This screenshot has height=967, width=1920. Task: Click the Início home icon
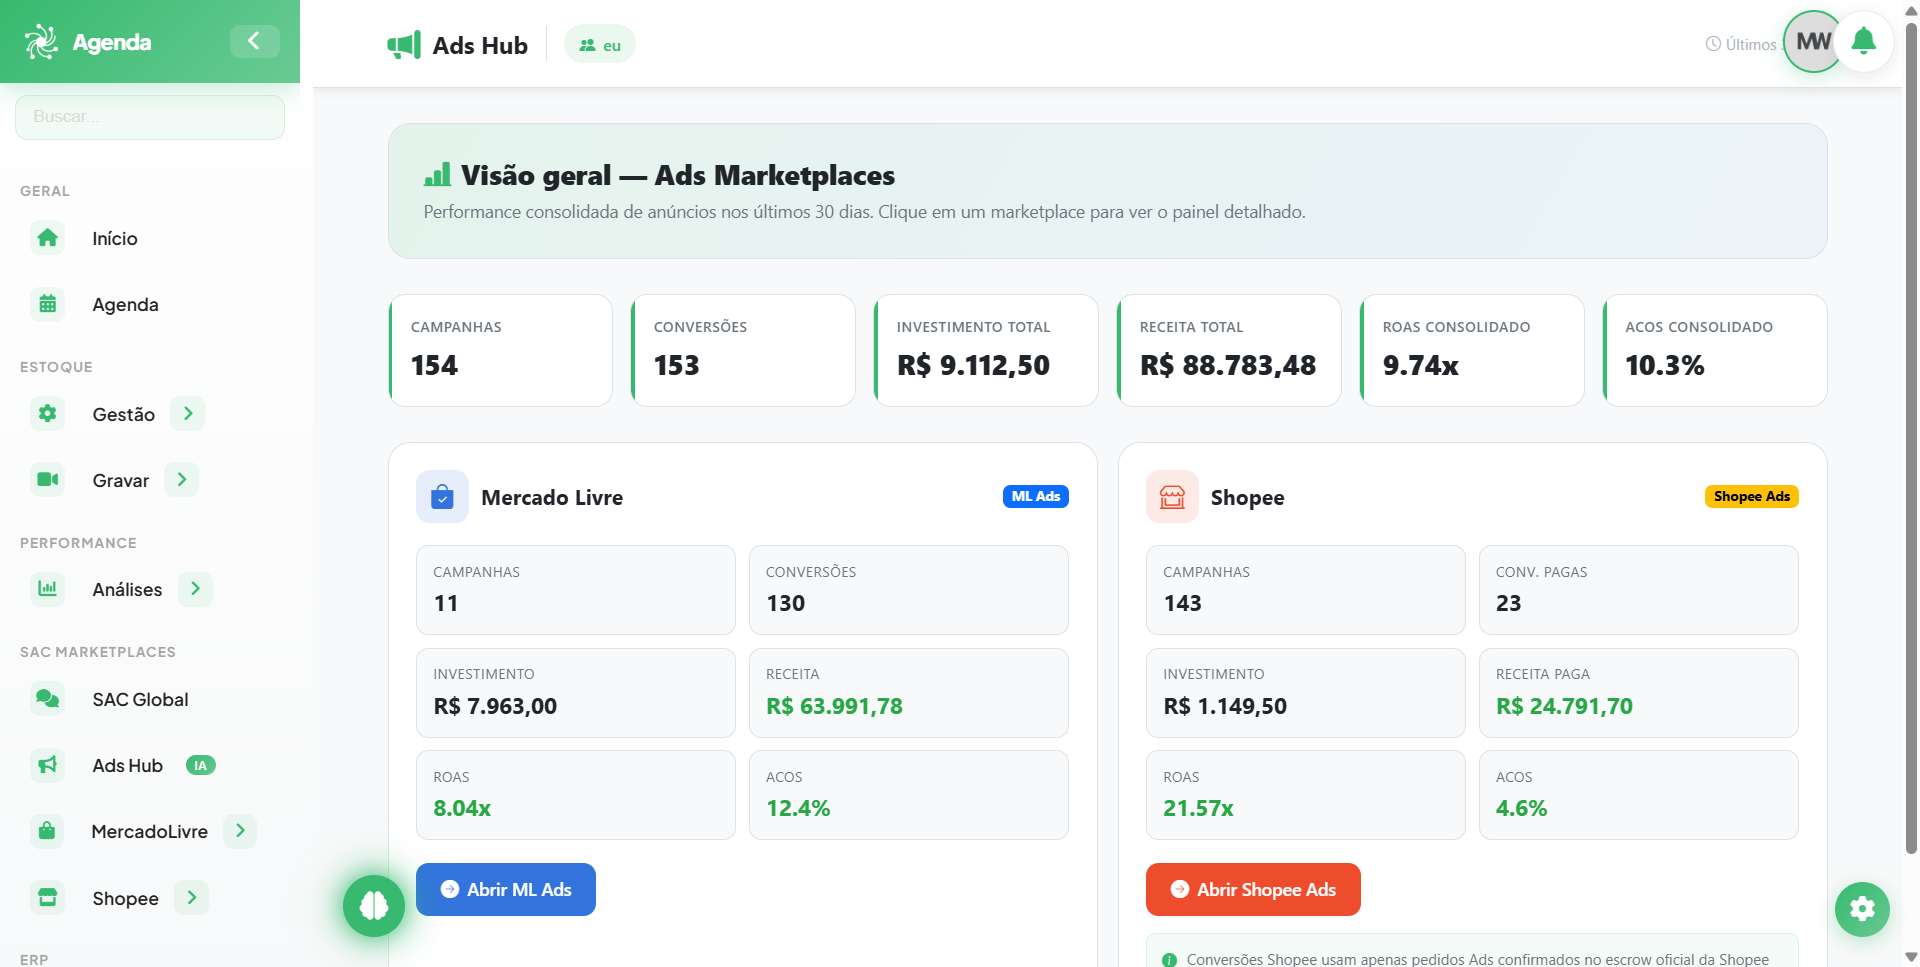pyautogui.click(x=47, y=238)
